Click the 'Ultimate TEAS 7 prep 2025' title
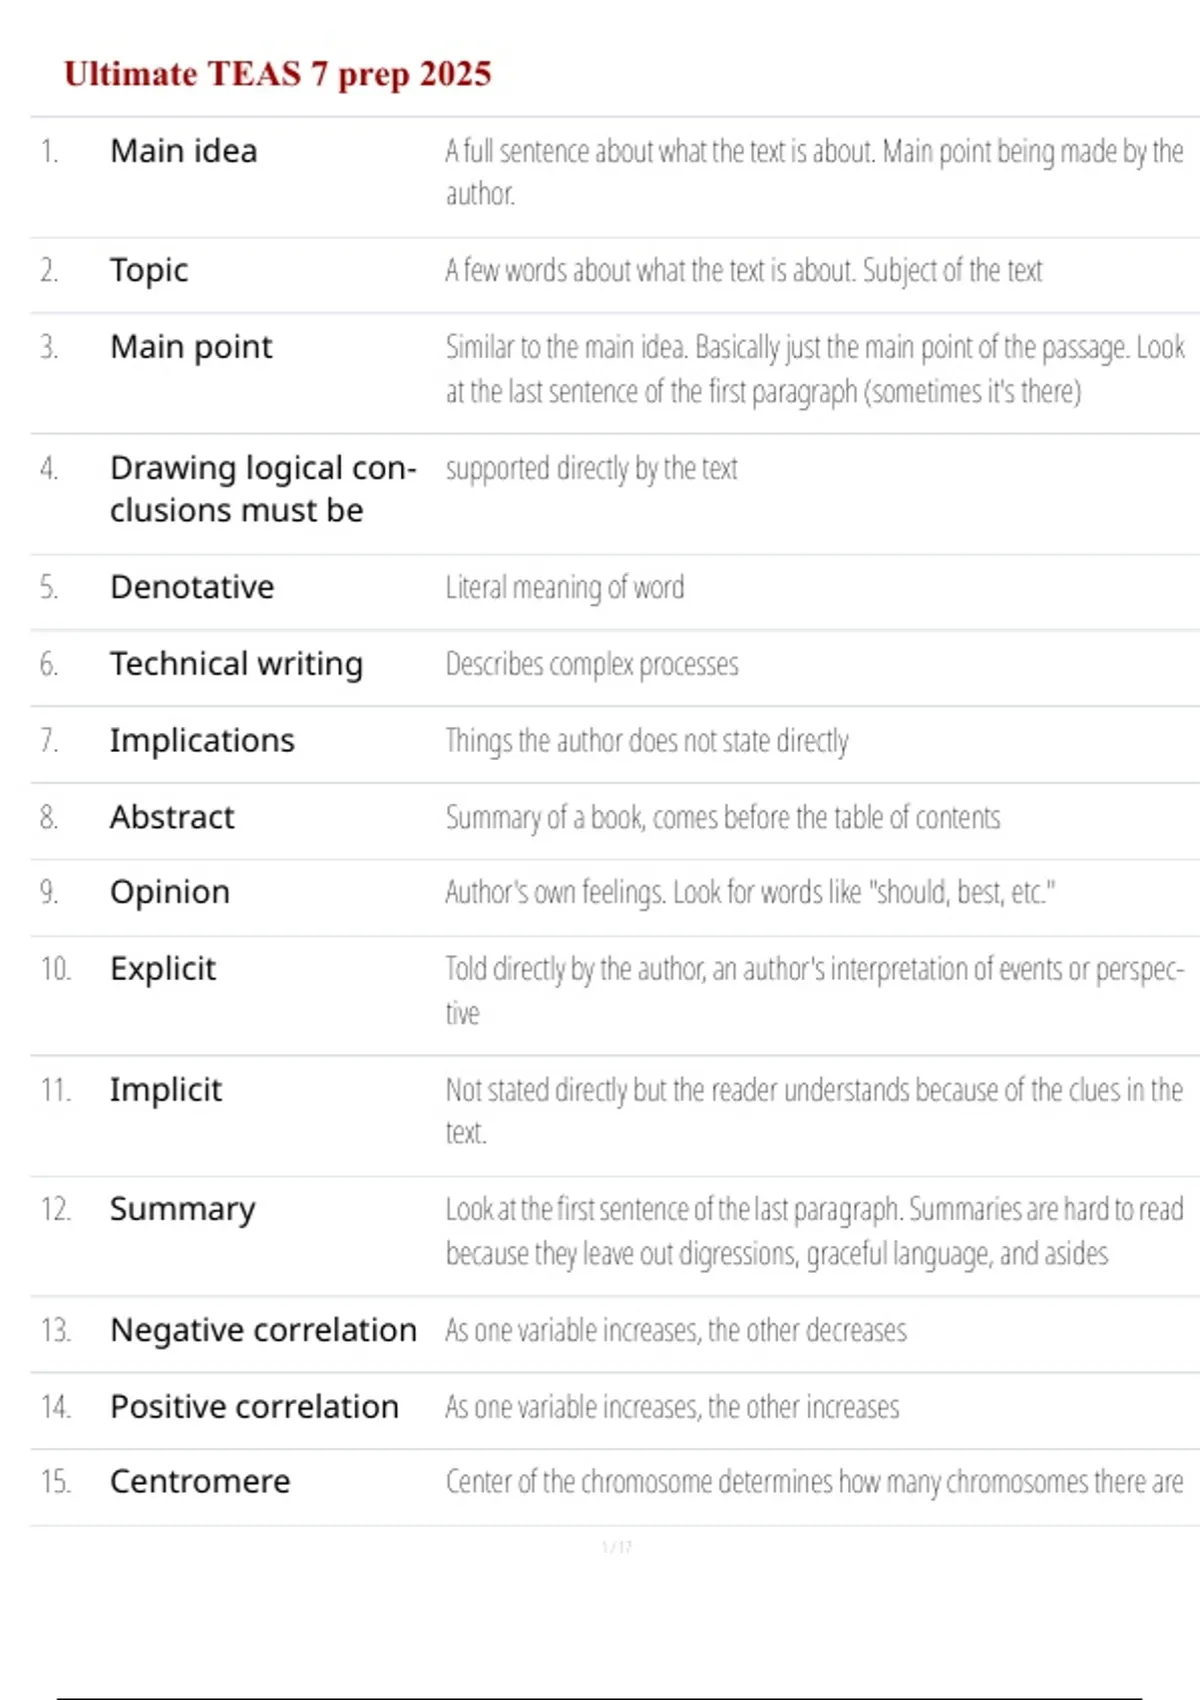 pyautogui.click(x=277, y=74)
